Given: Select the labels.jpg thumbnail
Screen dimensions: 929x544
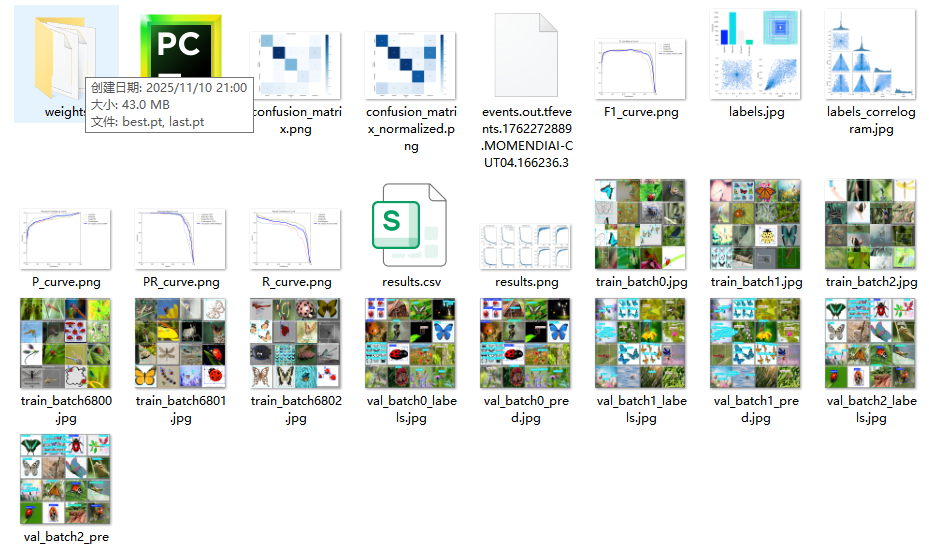Looking at the screenshot, I should pyautogui.click(x=755, y=54).
